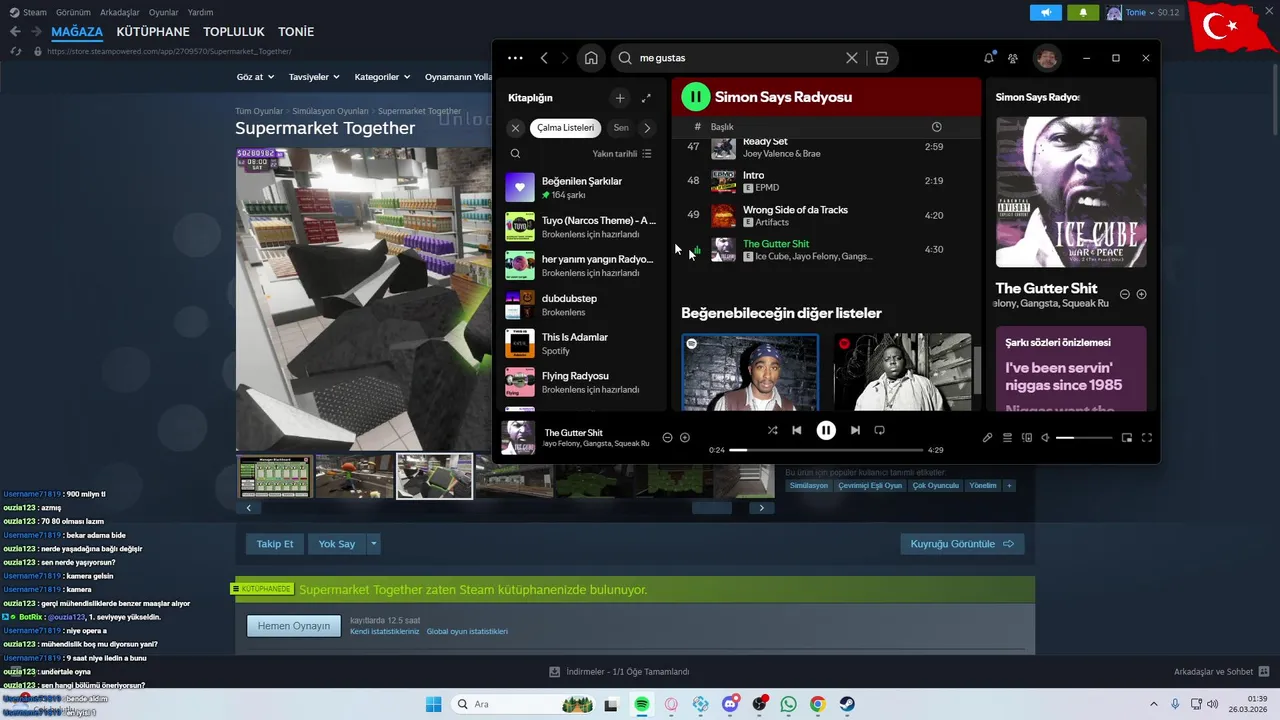The width and height of the screenshot is (1280, 720).
Task: Go back in Steam navigation
Action: point(15,31)
